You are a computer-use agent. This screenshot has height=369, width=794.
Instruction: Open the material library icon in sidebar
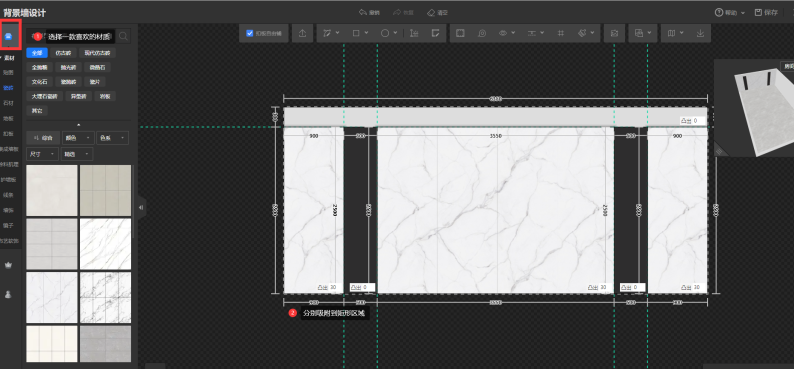coord(9,35)
